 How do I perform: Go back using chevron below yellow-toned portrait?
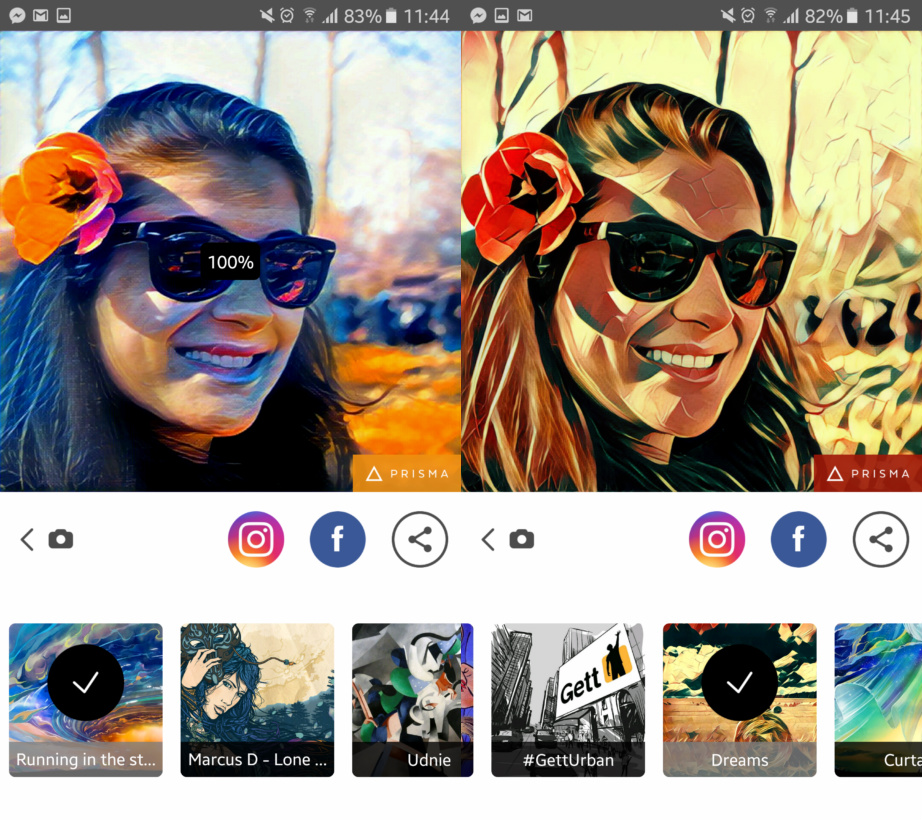point(488,540)
